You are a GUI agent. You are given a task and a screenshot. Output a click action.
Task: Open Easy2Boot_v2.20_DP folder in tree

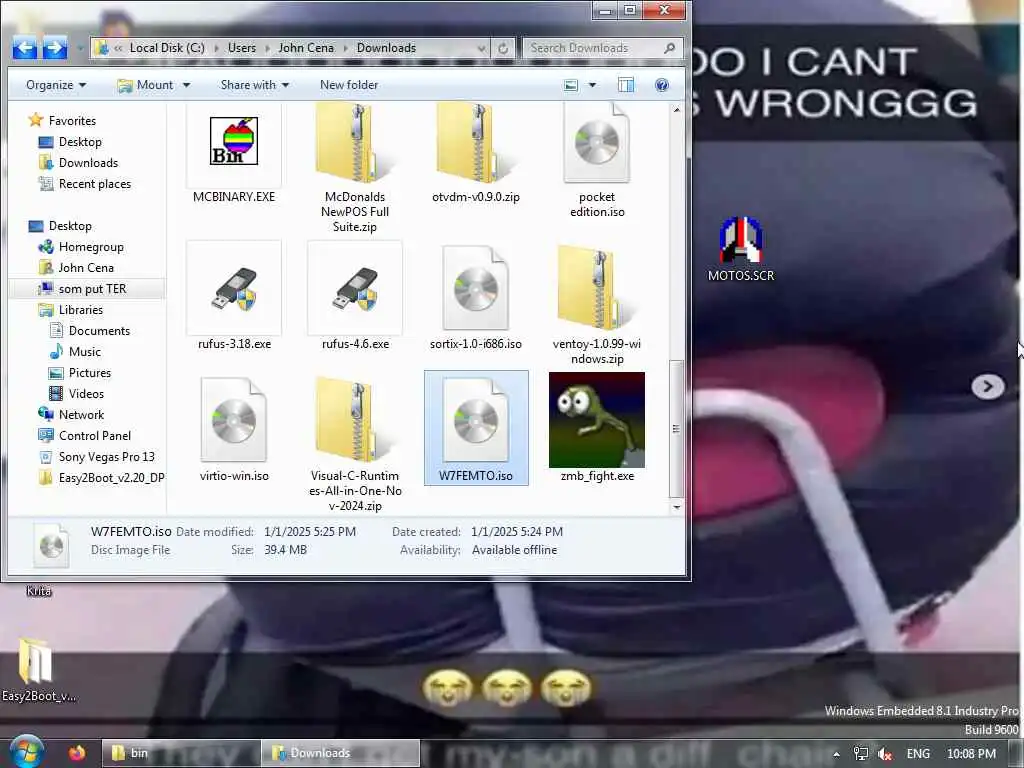pyautogui.click(x=111, y=477)
